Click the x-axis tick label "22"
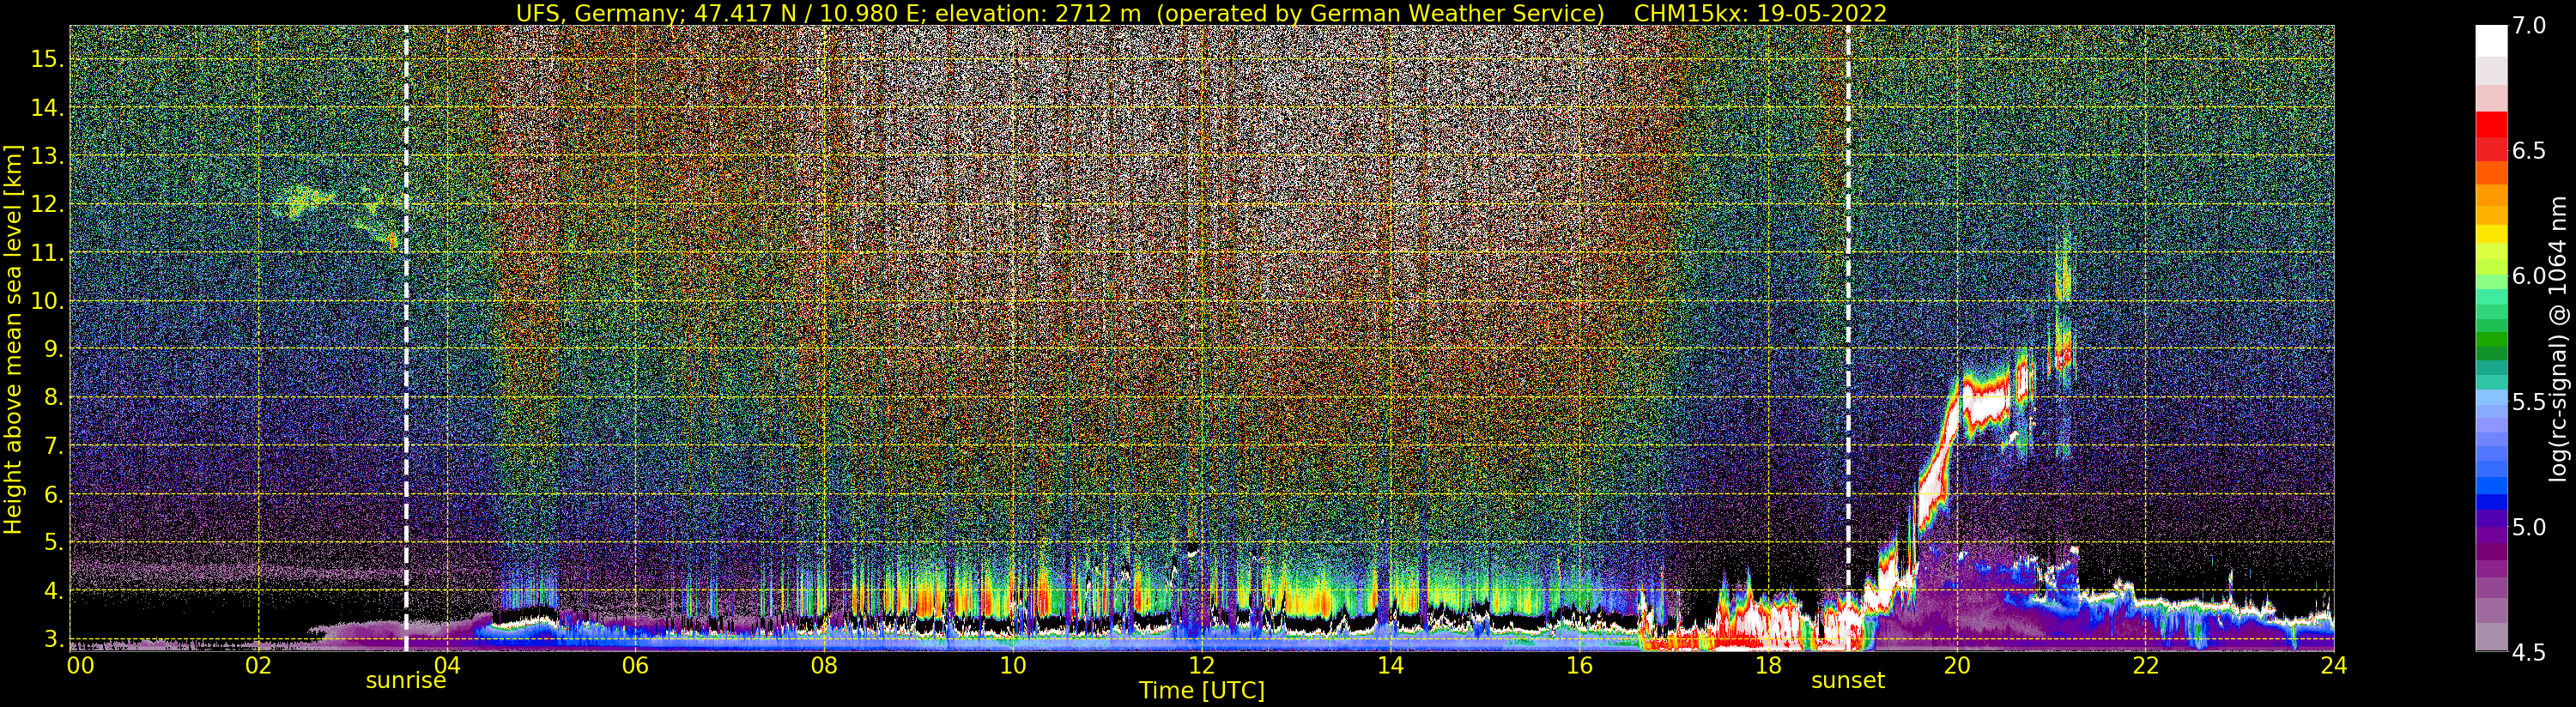 coord(2146,666)
